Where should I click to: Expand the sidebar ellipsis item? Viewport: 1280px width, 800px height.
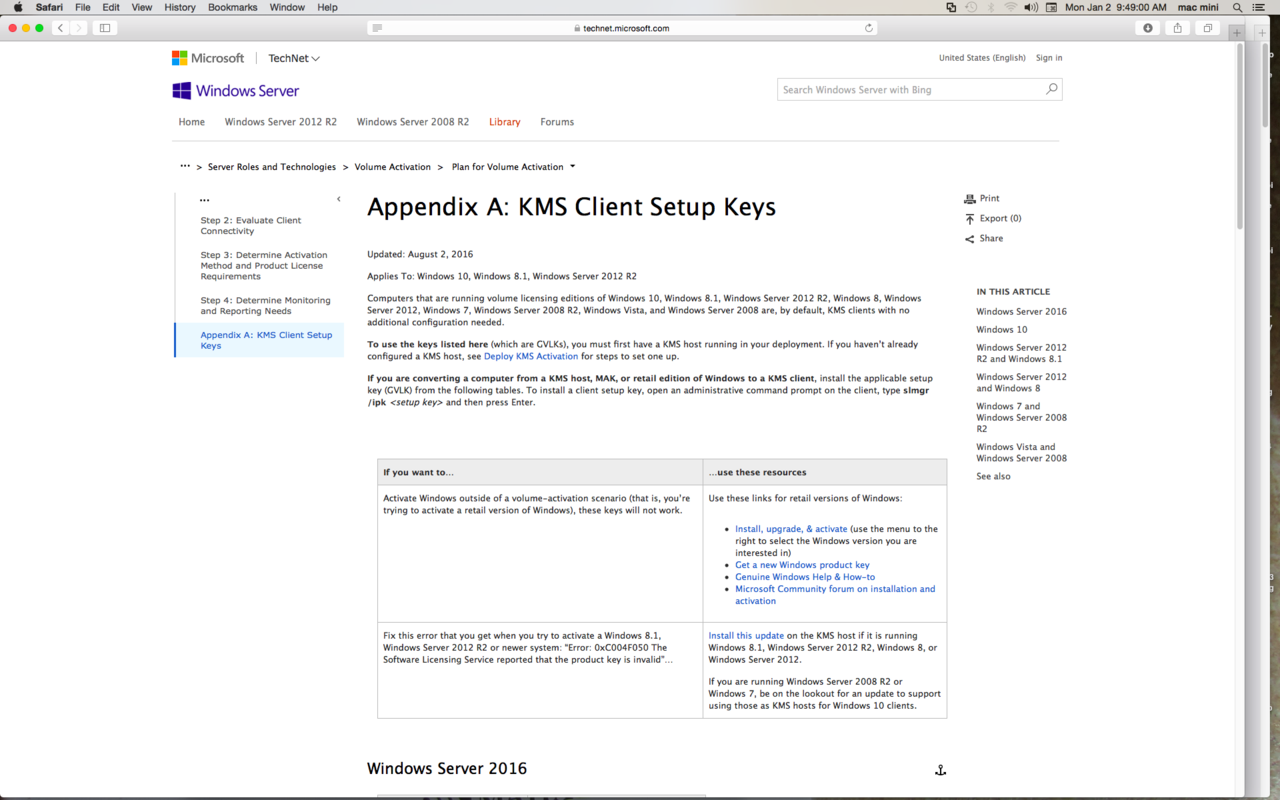[204, 200]
